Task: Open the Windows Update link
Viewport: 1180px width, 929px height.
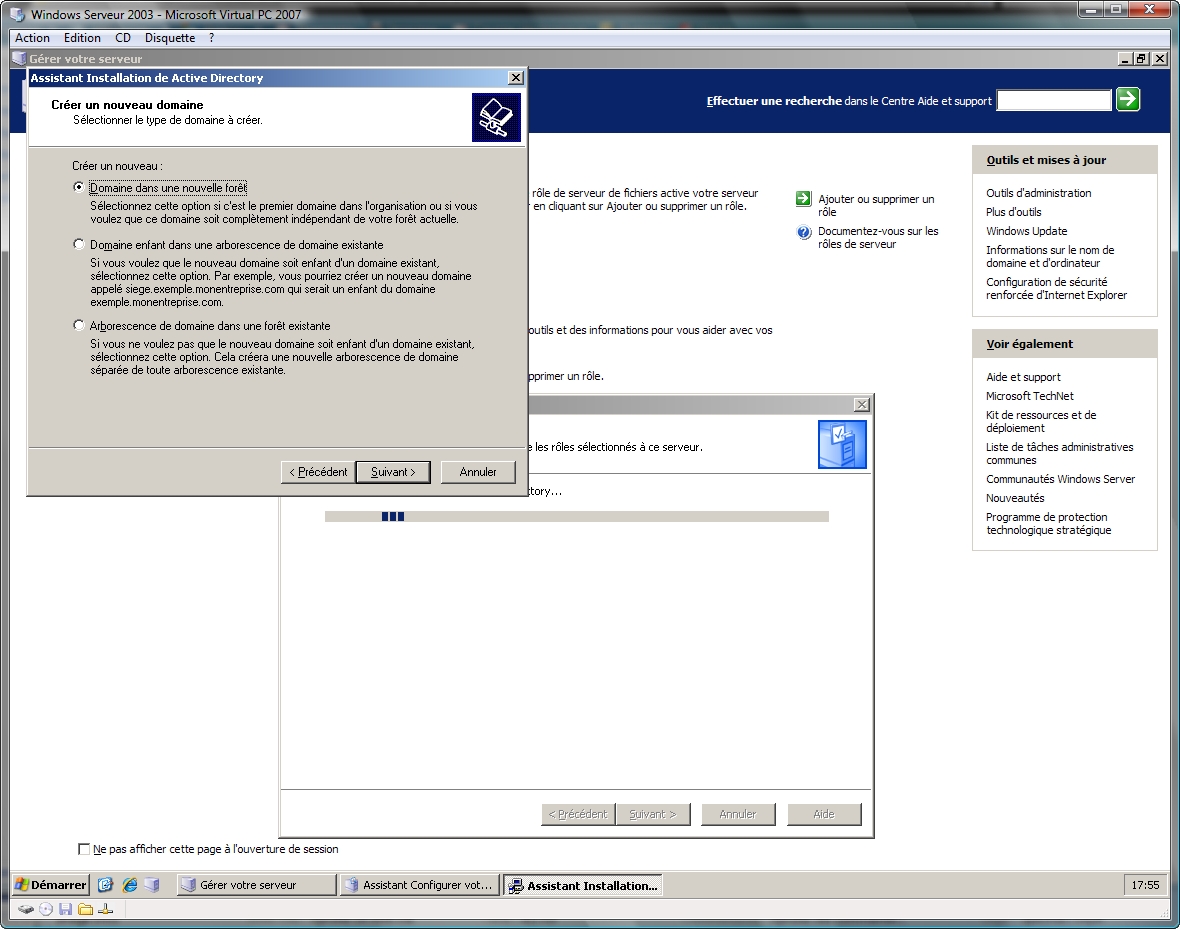Action: coord(1026,231)
